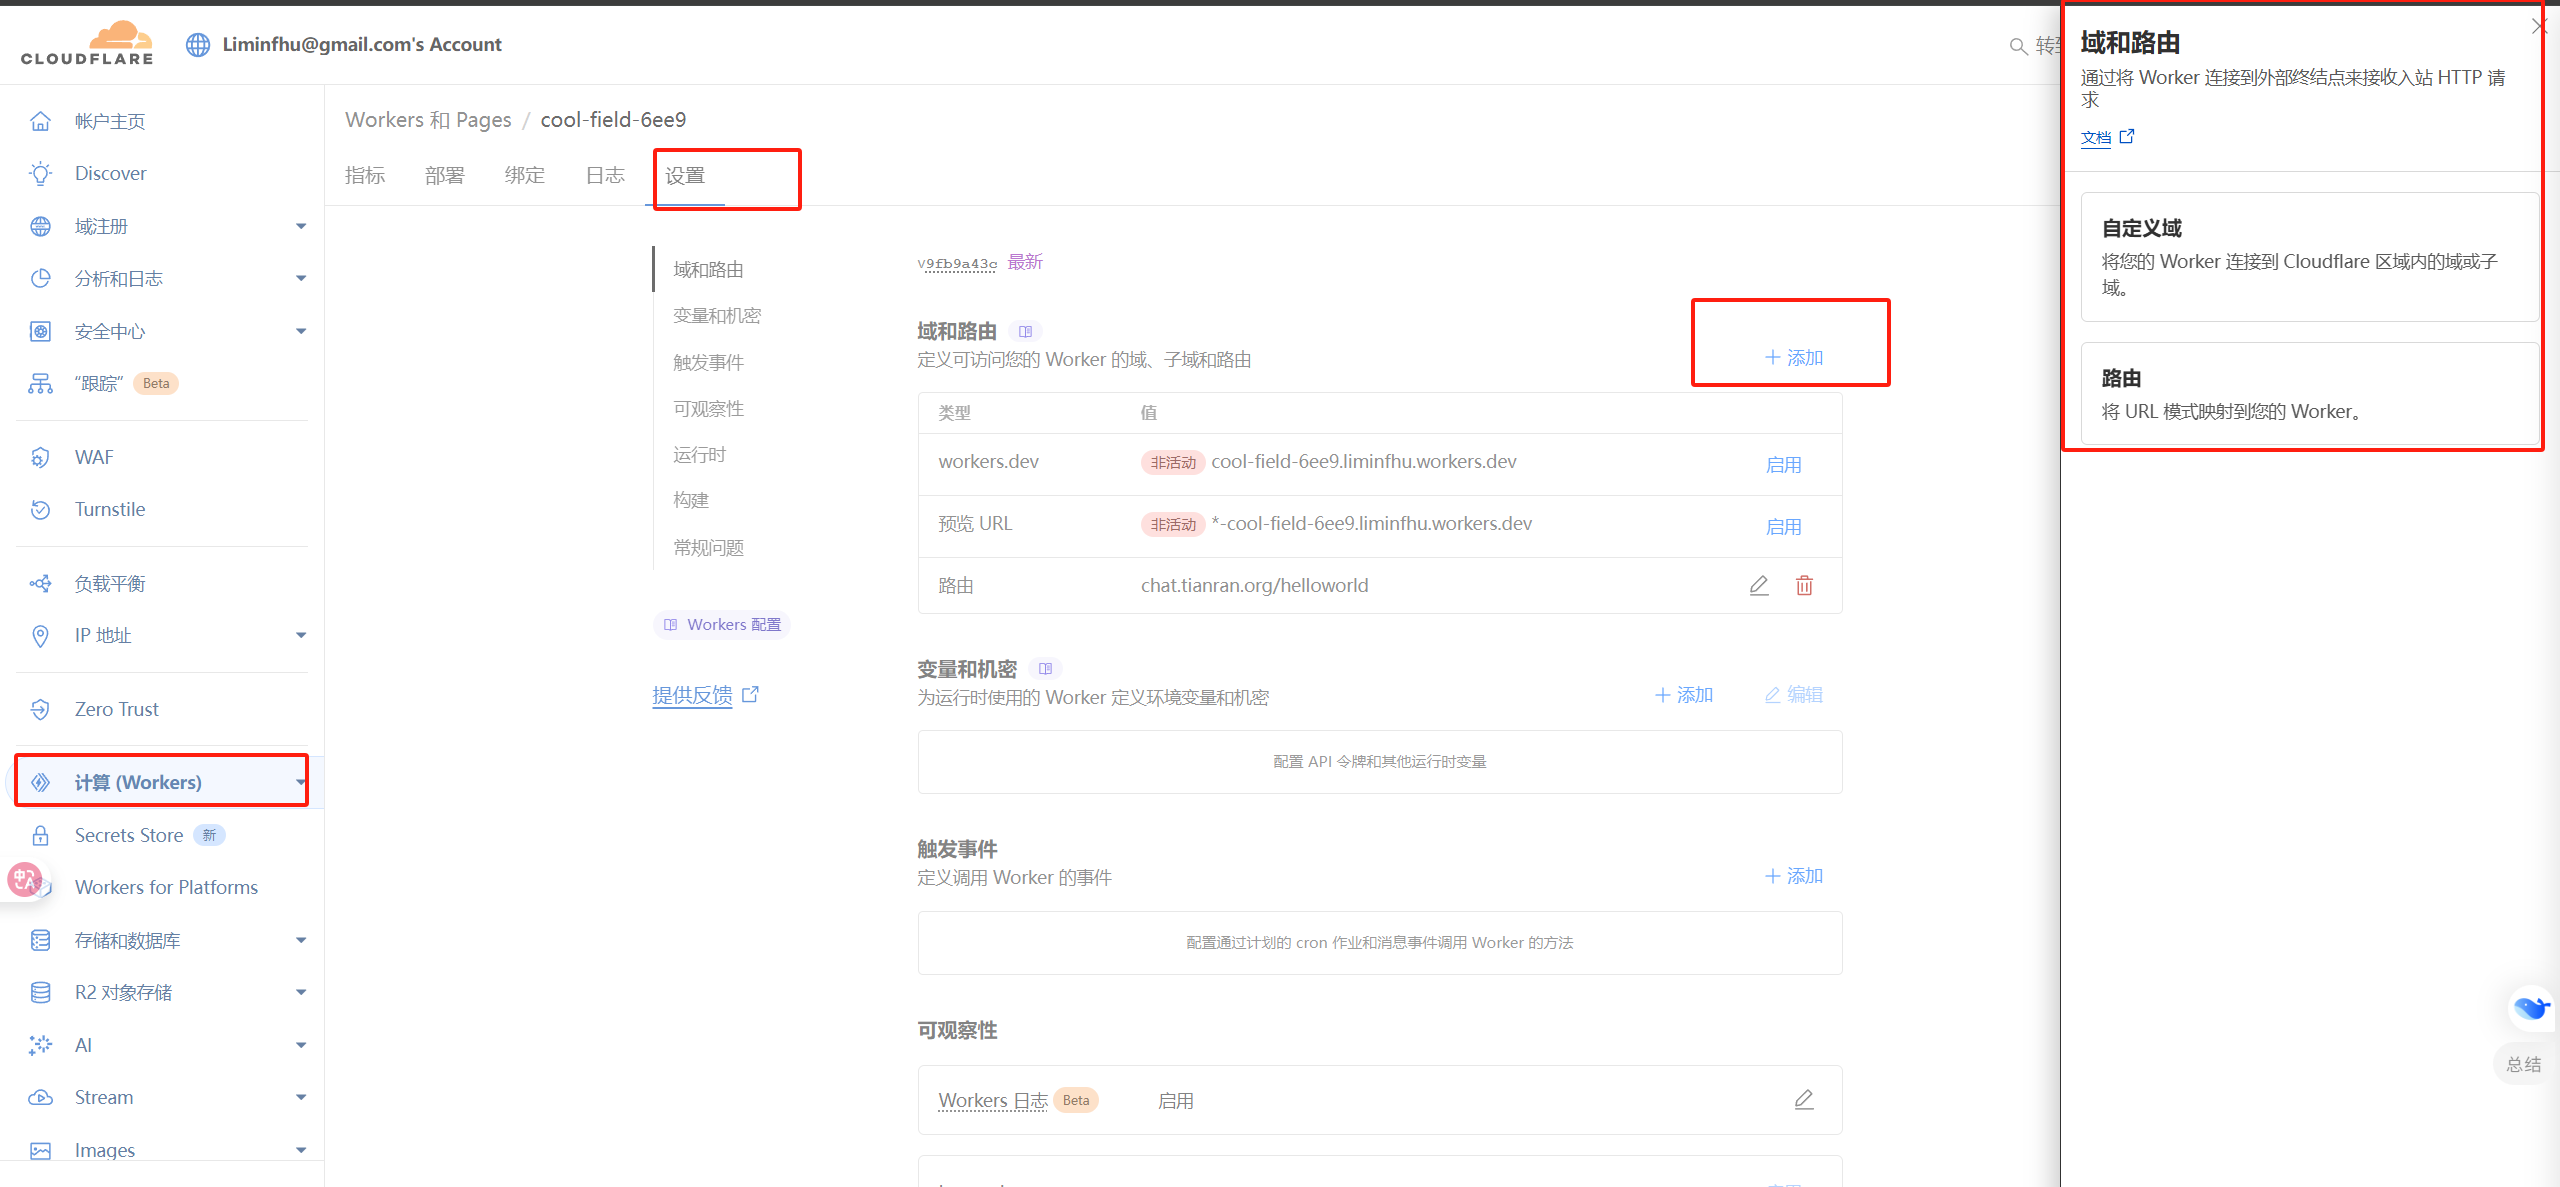Click the pencil edit icon for 路由 row
The height and width of the screenshot is (1187, 2560).
pos(1759,586)
